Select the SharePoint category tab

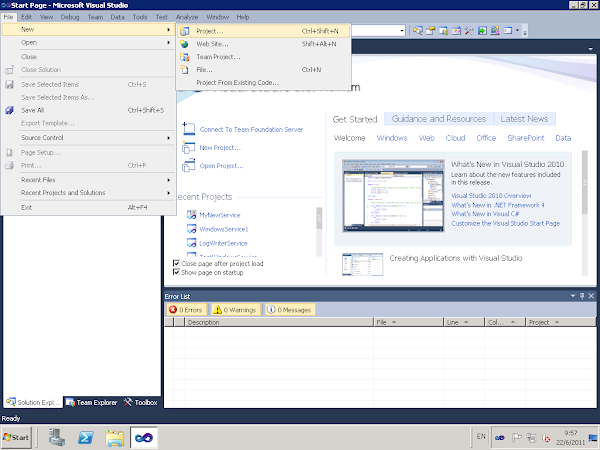pos(525,138)
